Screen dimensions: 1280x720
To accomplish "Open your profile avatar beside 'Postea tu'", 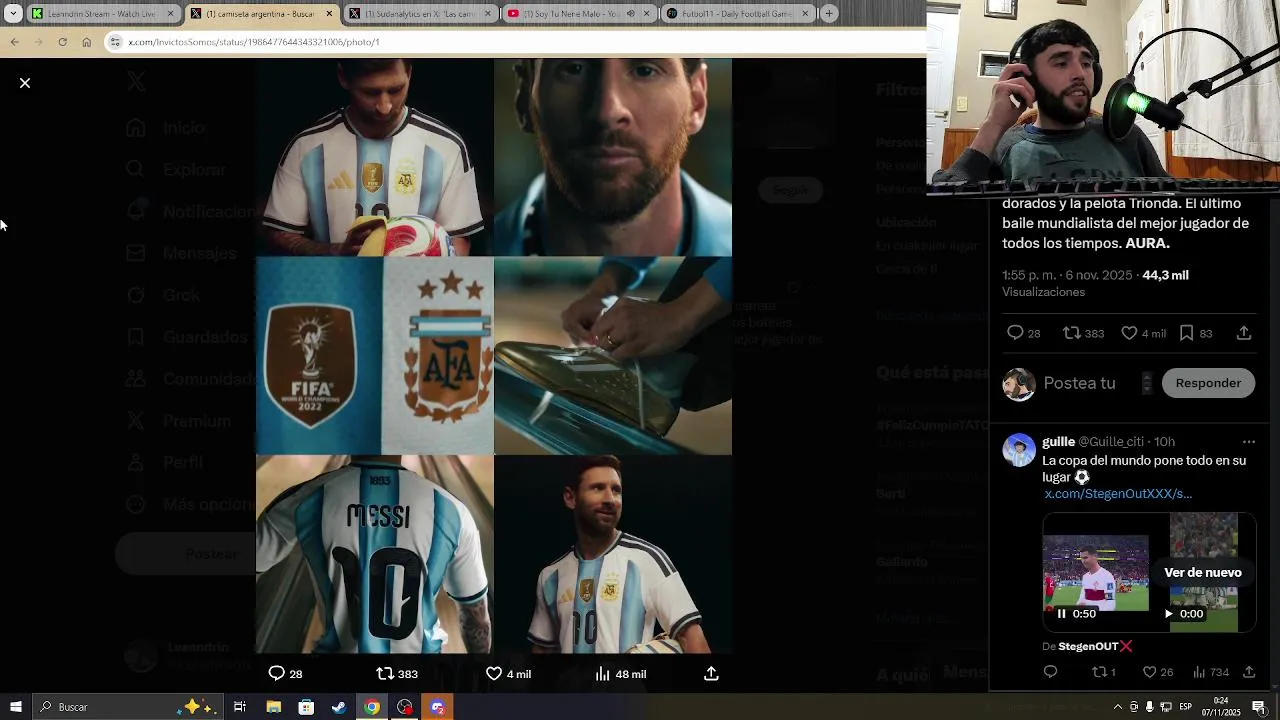I will click(x=1019, y=384).
